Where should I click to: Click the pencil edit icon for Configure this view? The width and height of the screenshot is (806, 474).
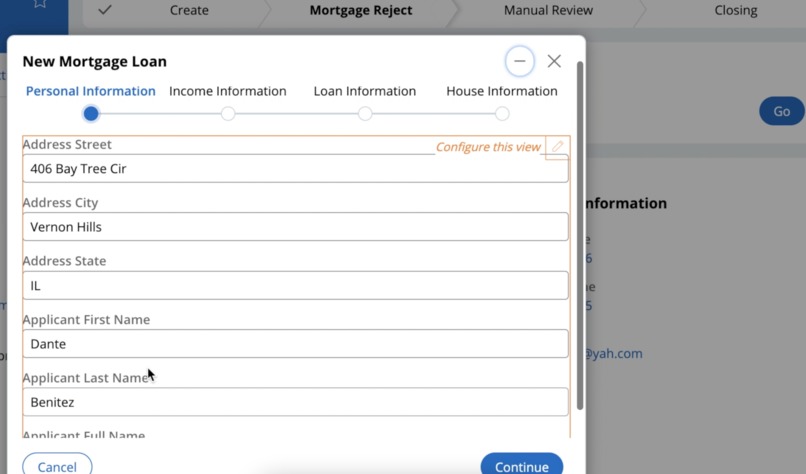557,147
